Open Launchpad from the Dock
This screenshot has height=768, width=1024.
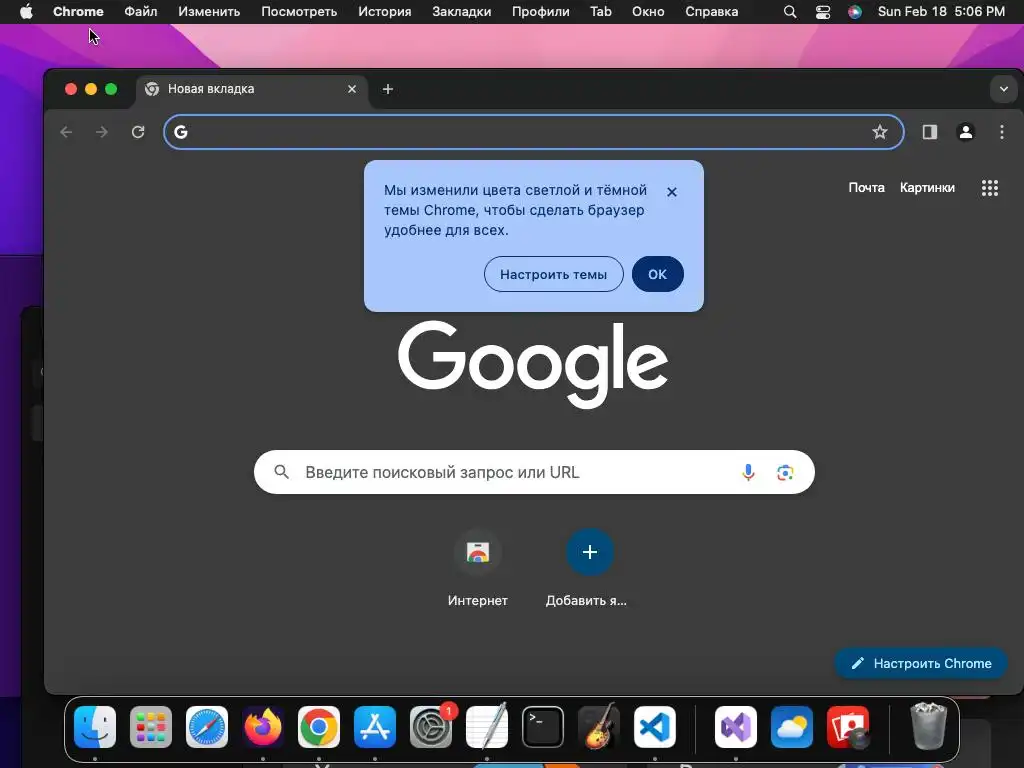pyautogui.click(x=151, y=727)
